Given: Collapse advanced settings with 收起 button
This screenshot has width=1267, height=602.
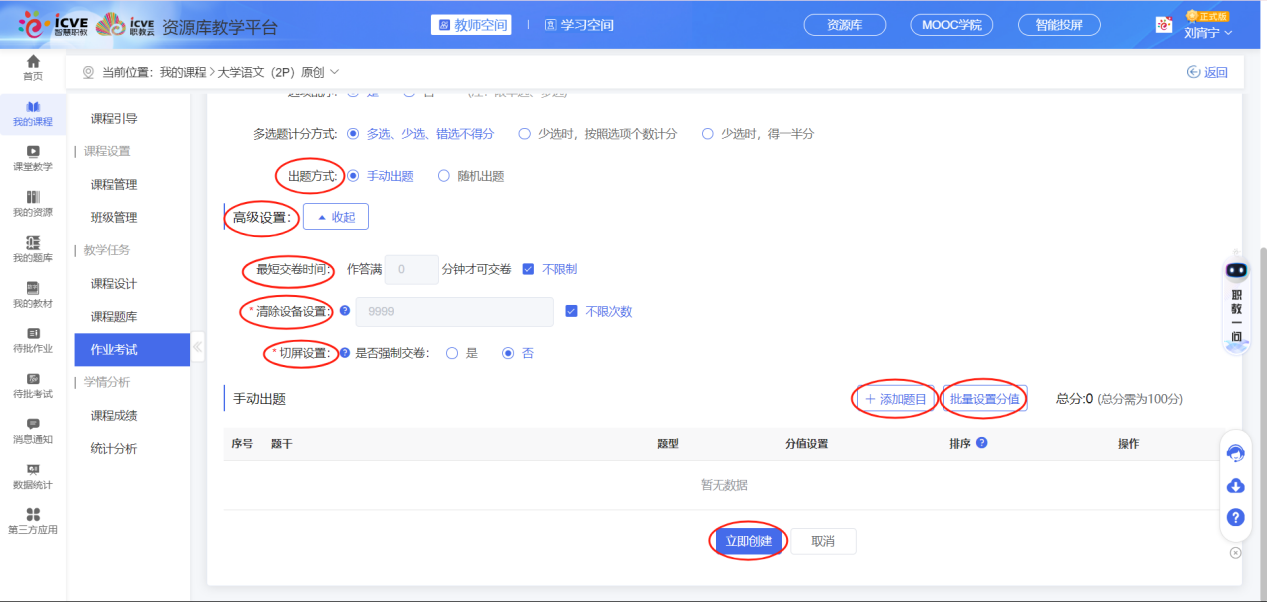Looking at the screenshot, I should point(336,217).
